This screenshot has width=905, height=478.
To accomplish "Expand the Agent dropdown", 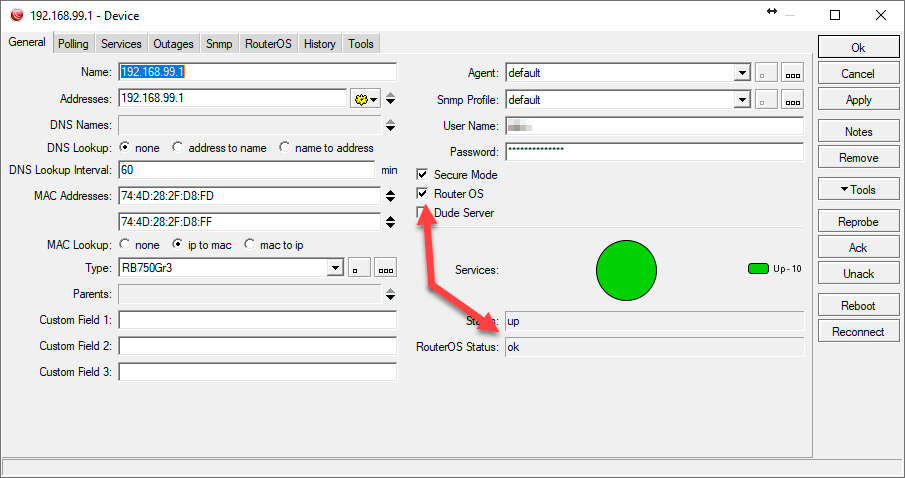I will 742,73.
